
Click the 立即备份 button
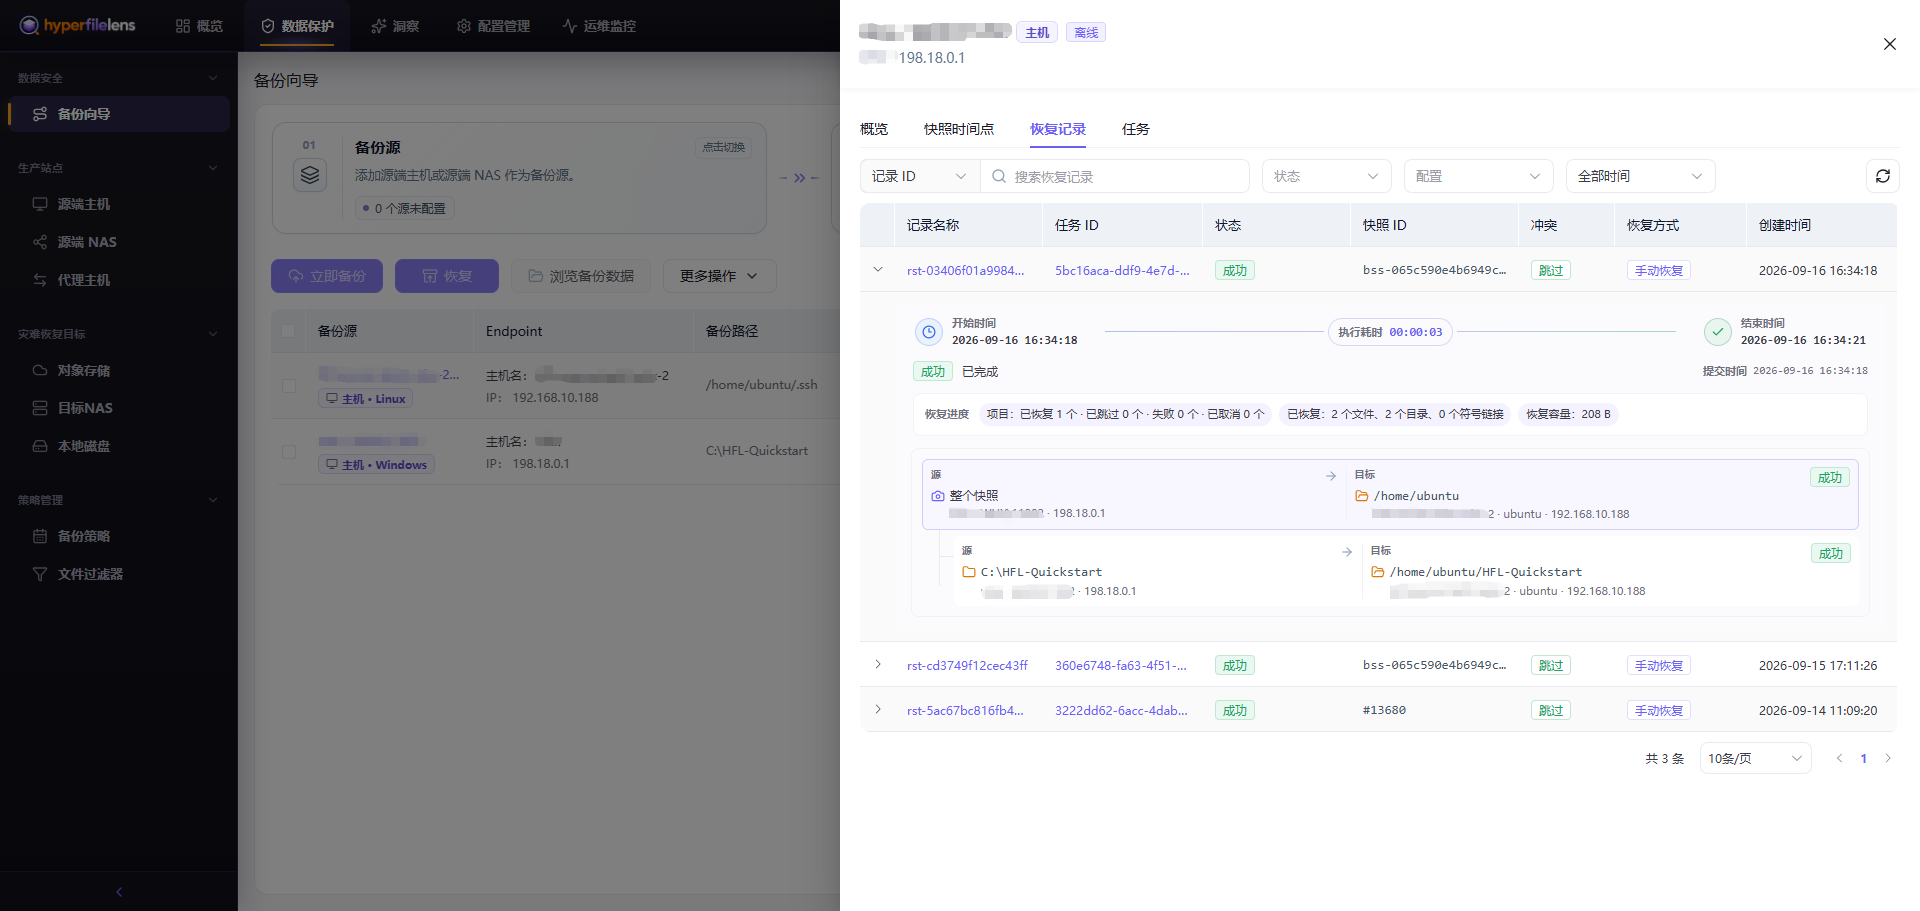pos(327,276)
